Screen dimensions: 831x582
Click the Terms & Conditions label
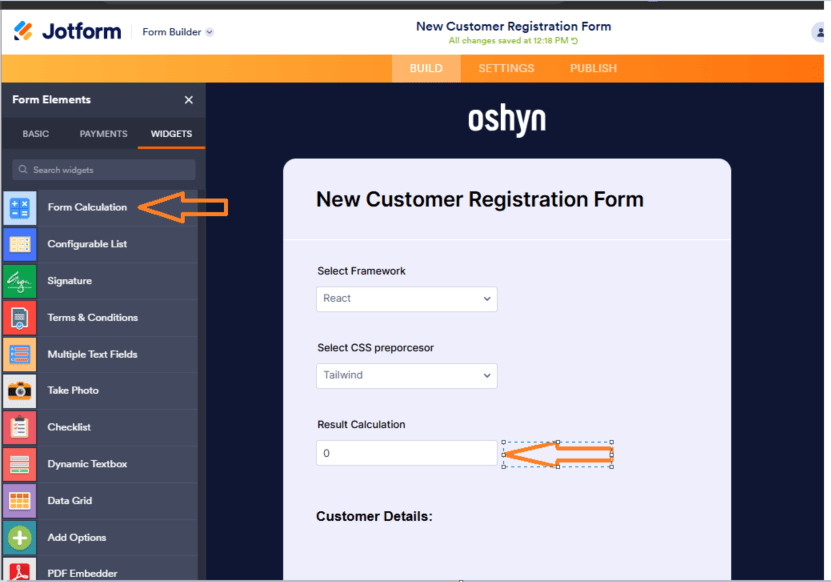[93, 318]
